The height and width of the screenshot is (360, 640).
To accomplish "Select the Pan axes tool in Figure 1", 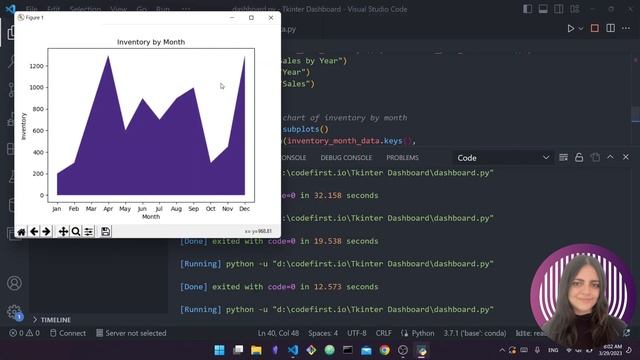I will pyautogui.click(x=63, y=232).
